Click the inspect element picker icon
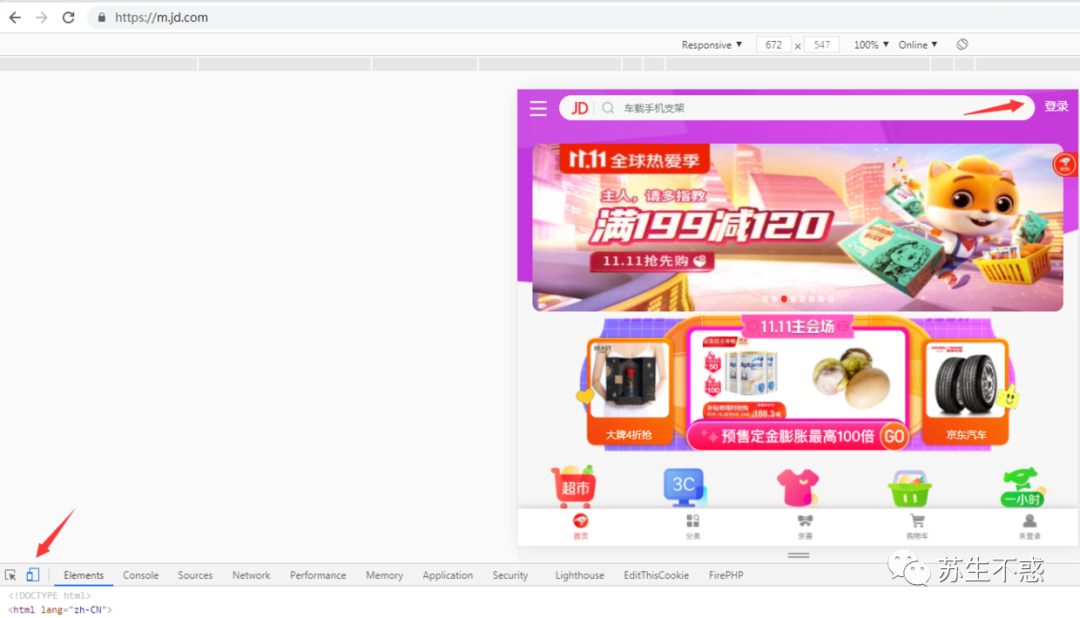1080x618 pixels. [10, 575]
